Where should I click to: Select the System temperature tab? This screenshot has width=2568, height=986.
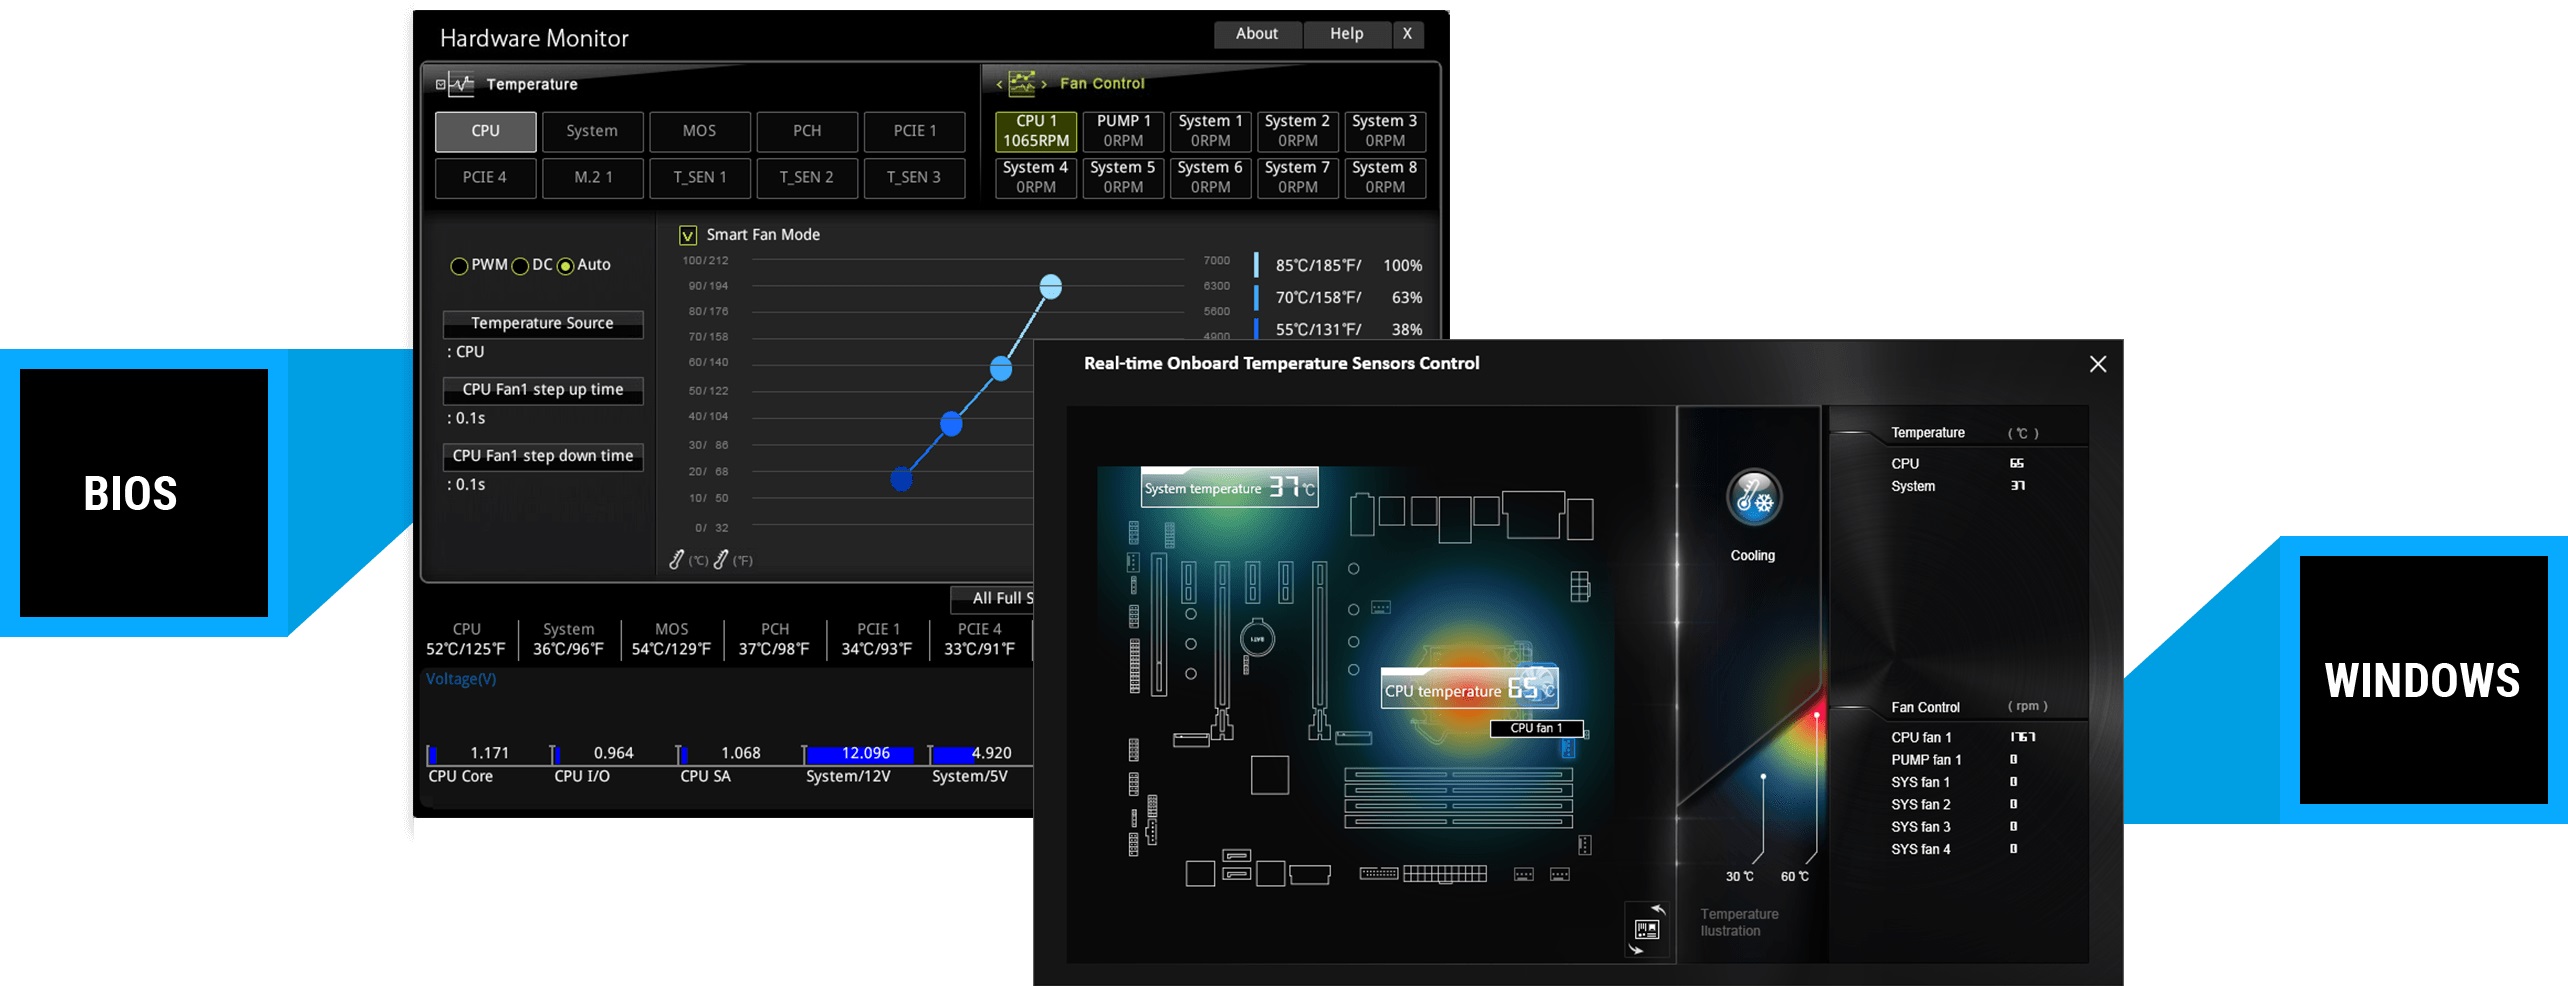[x=592, y=131]
